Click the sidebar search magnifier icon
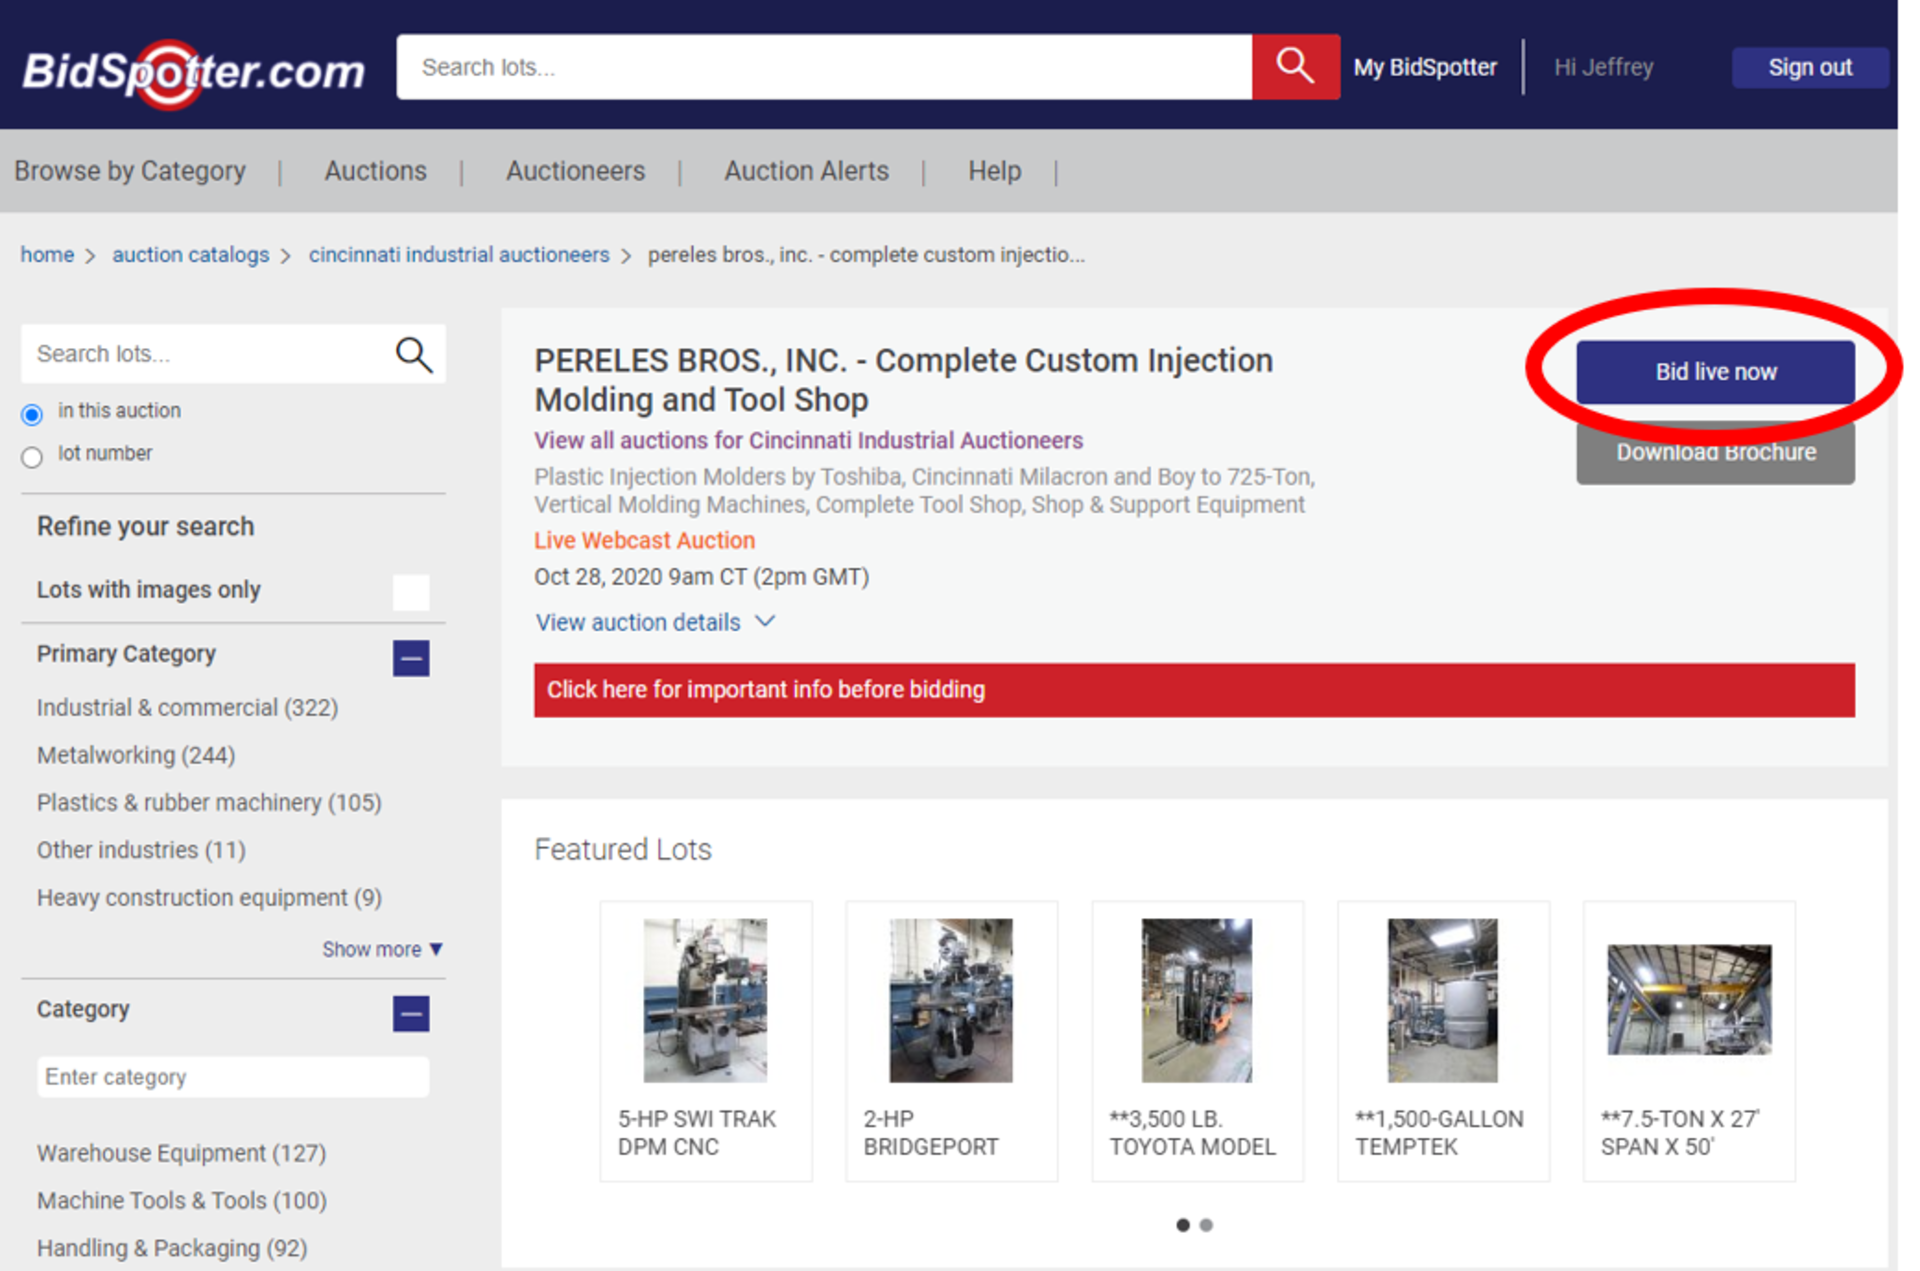This screenshot has height=1271, width=1920. [413, 355]
